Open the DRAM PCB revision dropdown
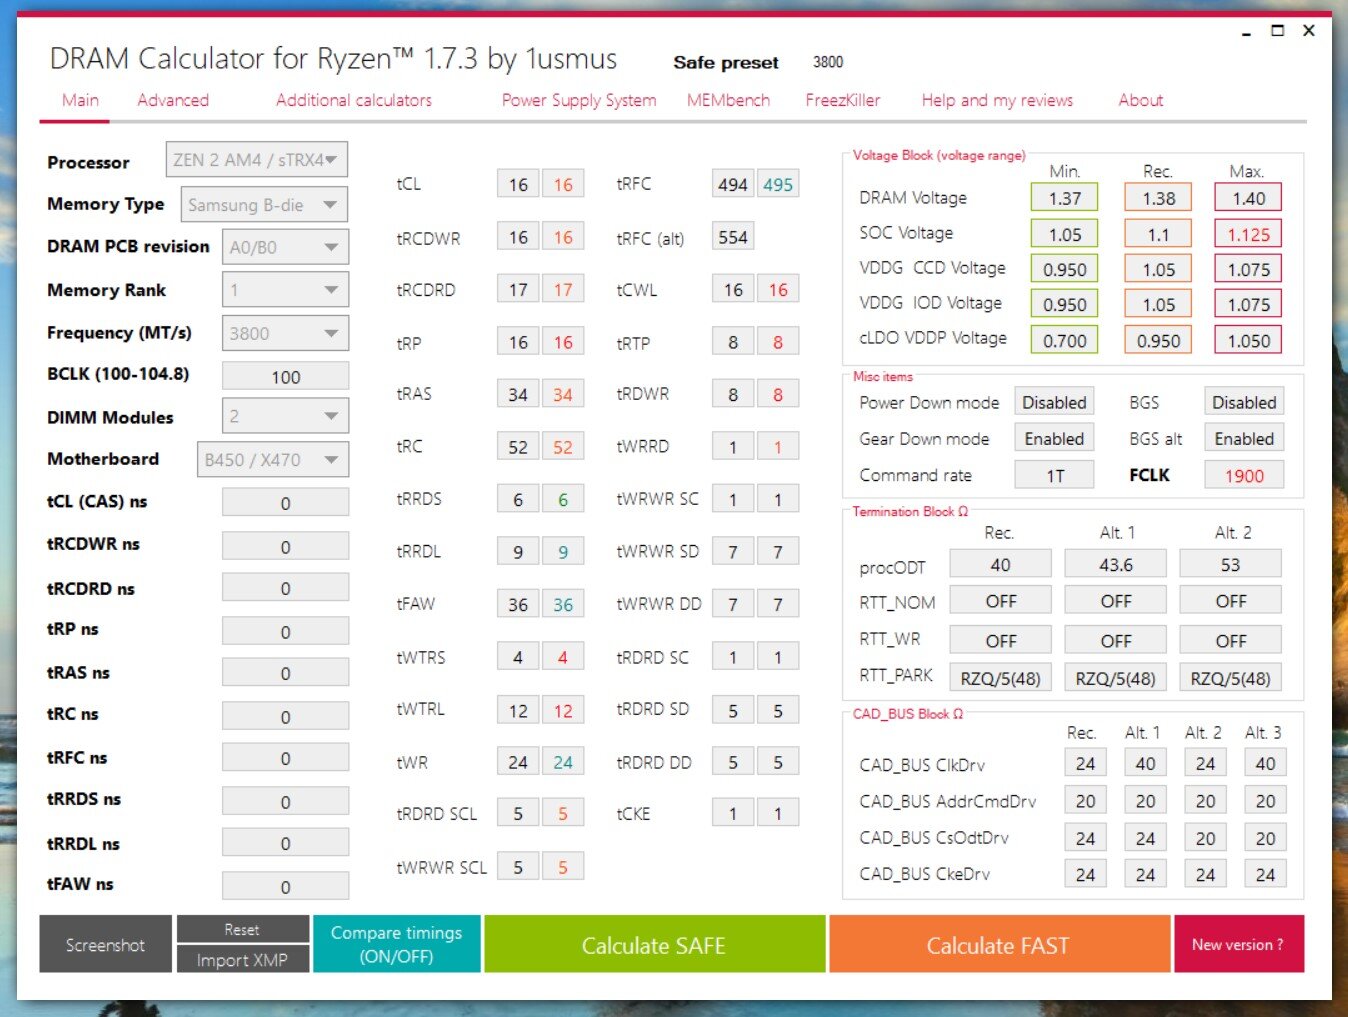Image resolution: width=1348 pixels, height=1017 pixels. click(285, 247)
